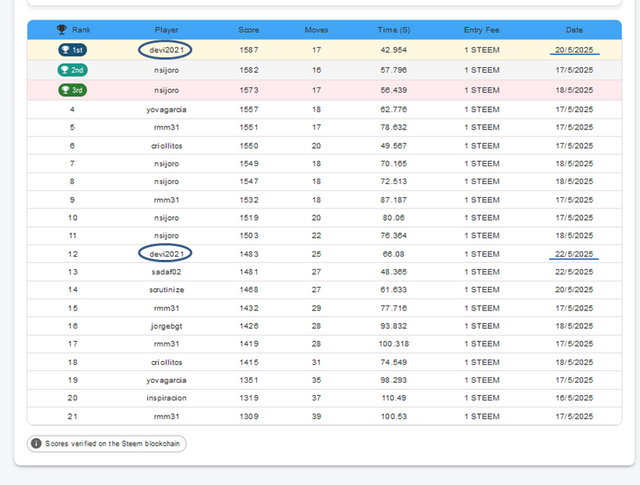
Task: Click time value 93.832
Action: point(394,326)
